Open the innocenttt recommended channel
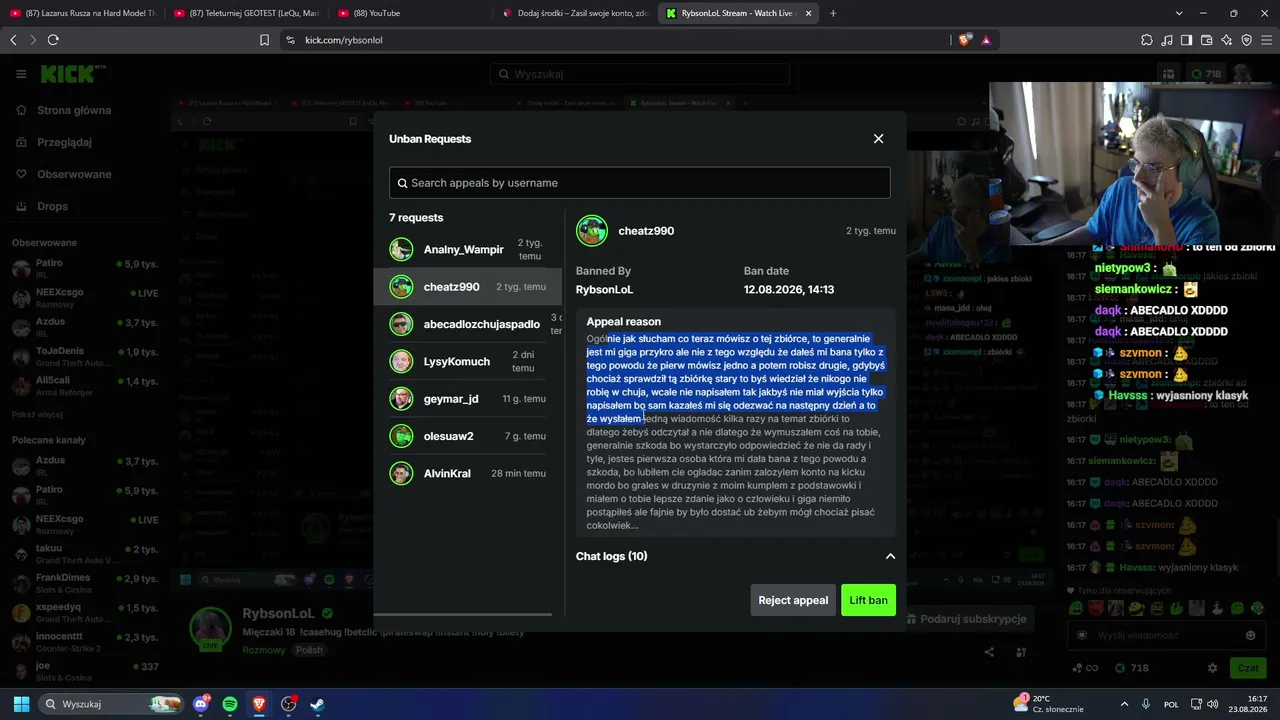 coord(86,642)
